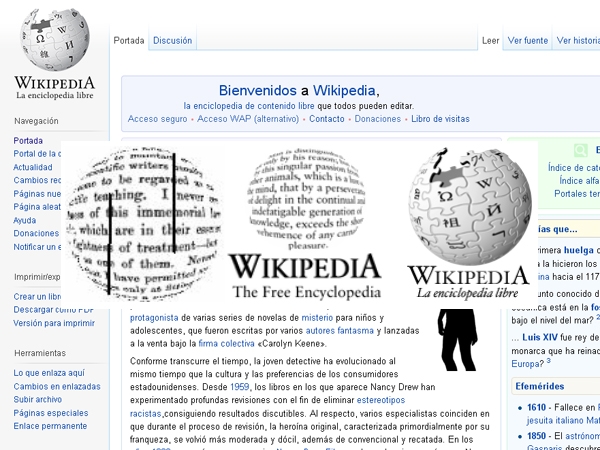Click the Wikipedia link in welcome heading

pyautogui.click(x=344, y=91)
